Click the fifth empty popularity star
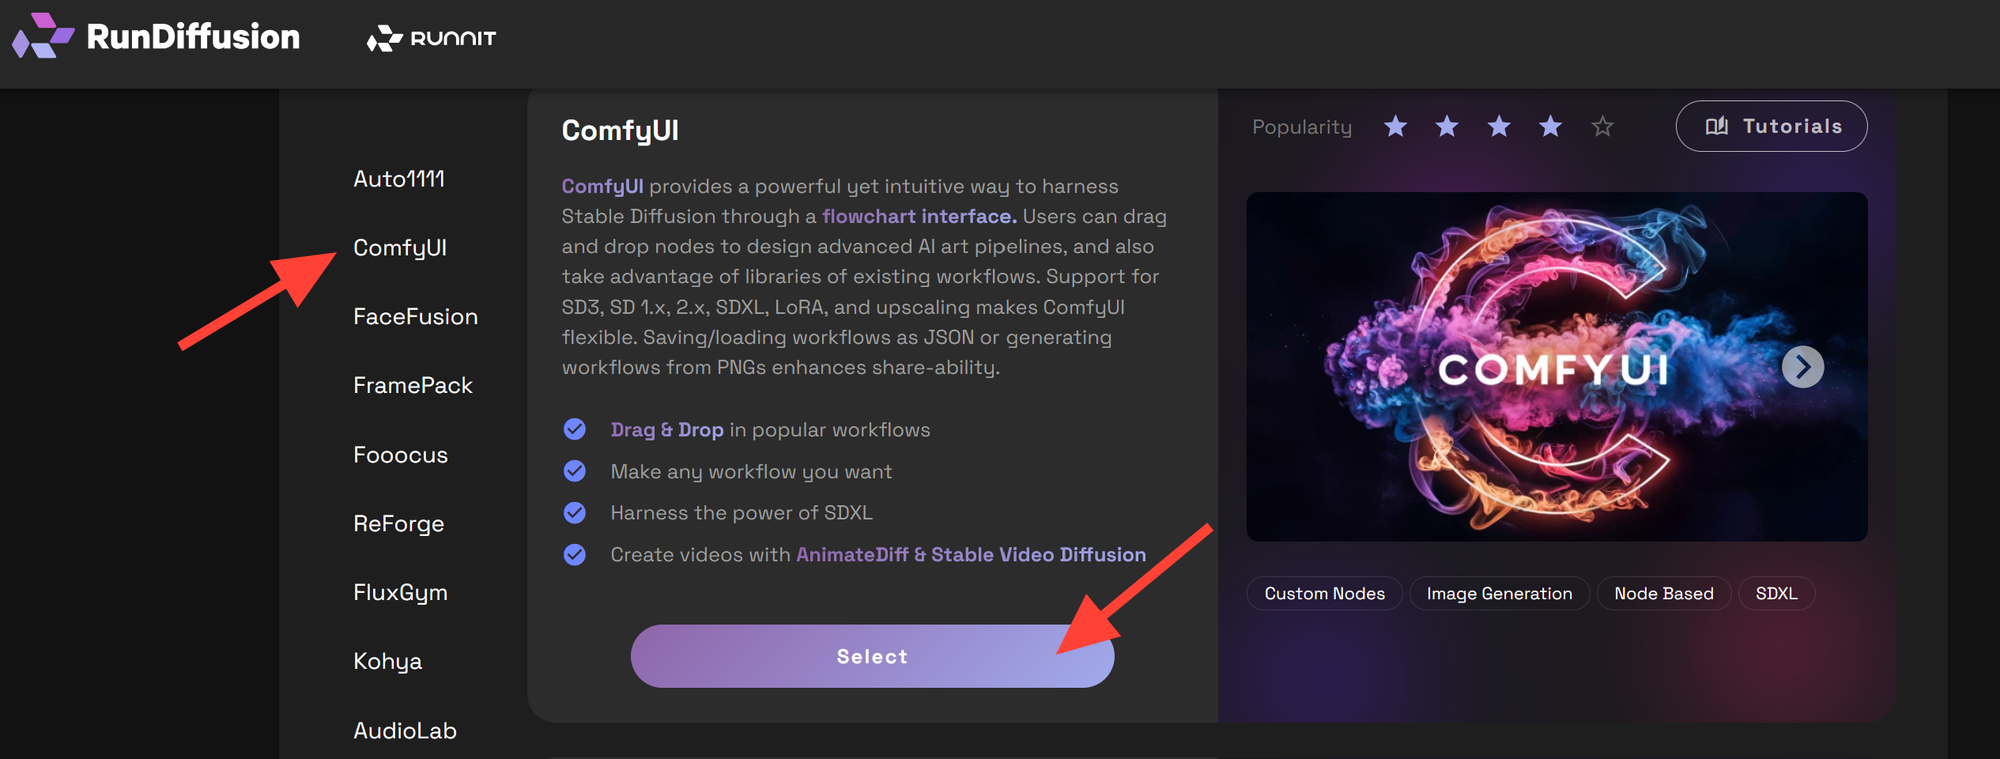Viewport: 2000px width, 759px height. tap(1602, 126)
